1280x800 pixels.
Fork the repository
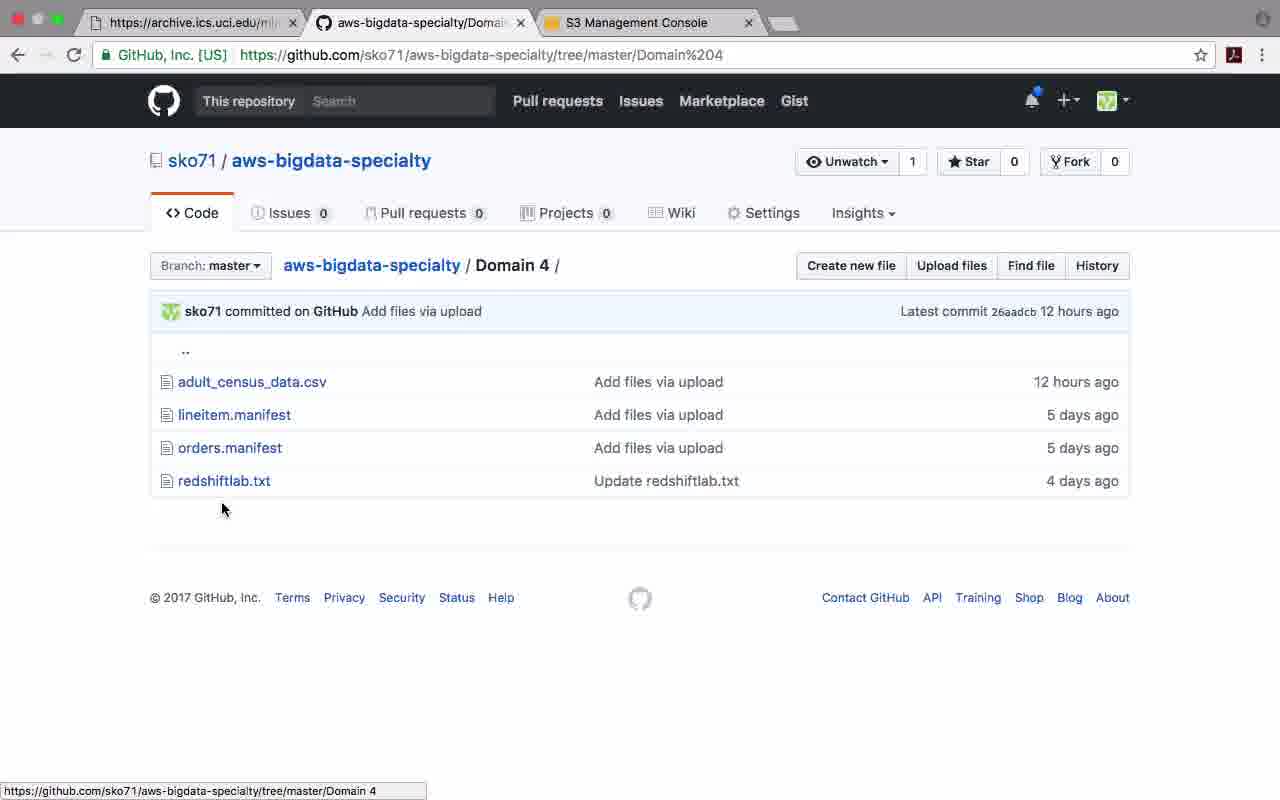[x=1070, y=162]
